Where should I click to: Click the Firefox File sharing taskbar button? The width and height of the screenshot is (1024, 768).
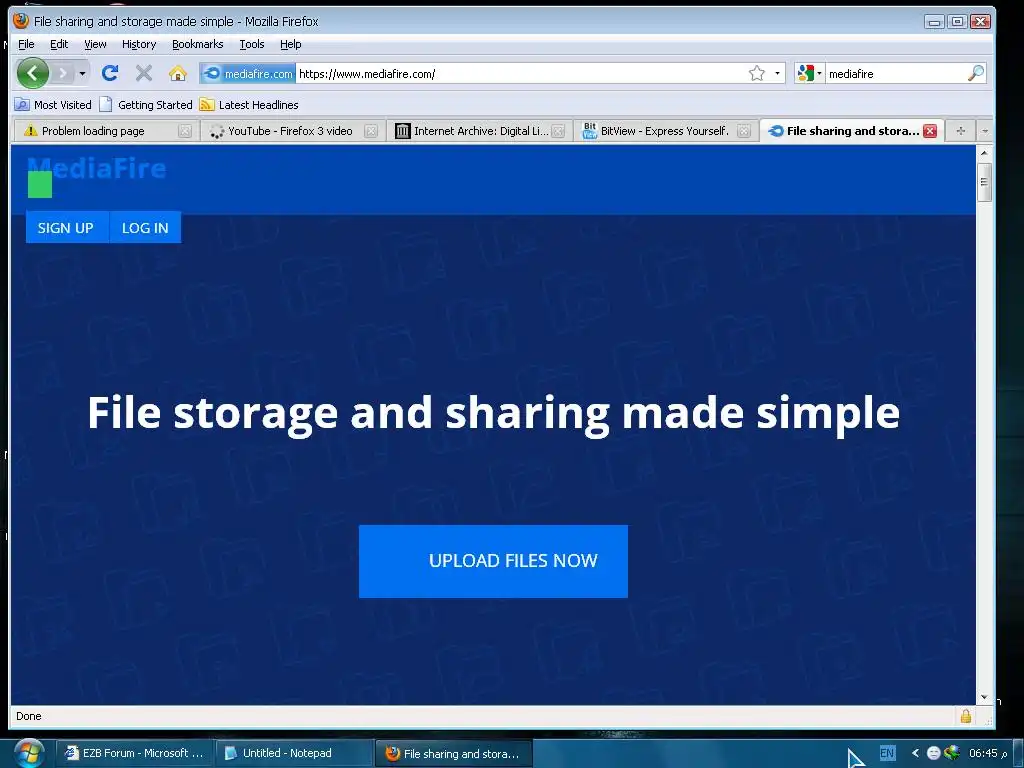[x=454, y=753]
